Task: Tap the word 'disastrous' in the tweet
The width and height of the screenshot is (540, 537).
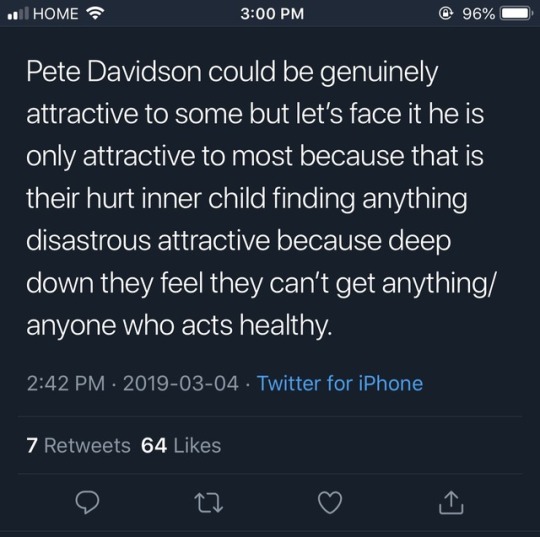Action: [x=89, y=240]
